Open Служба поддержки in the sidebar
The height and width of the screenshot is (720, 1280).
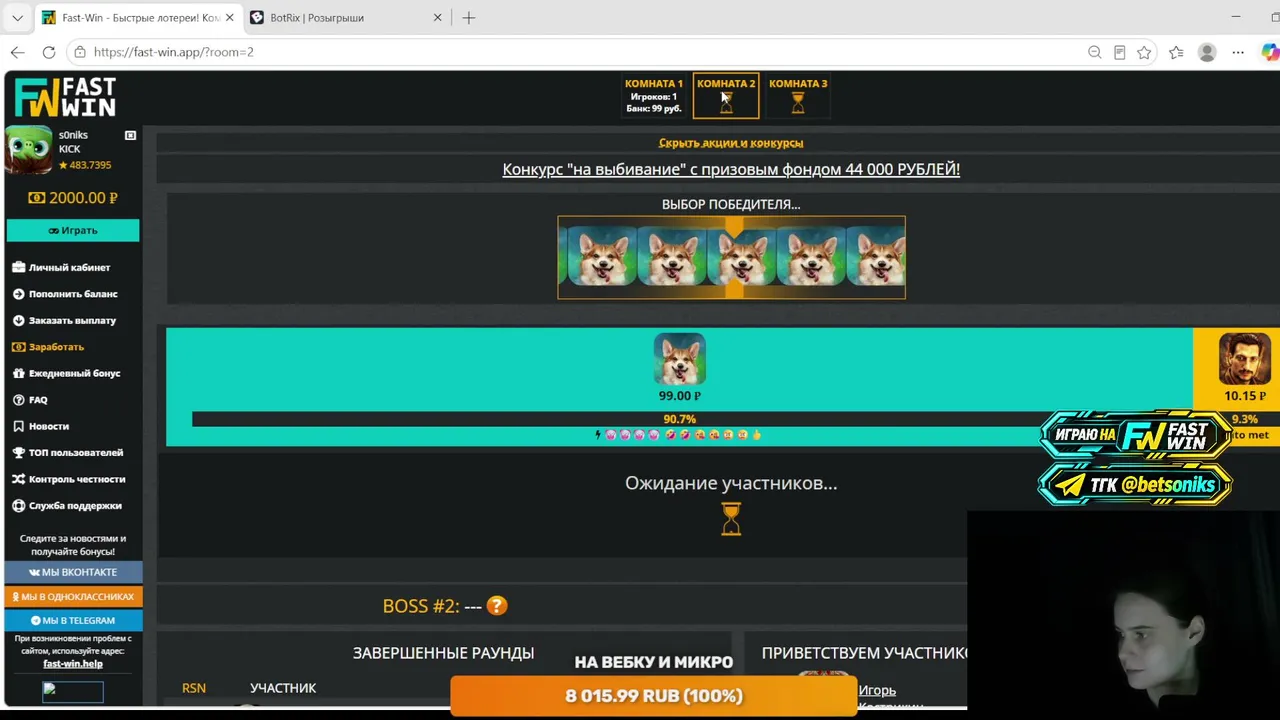[x=67, y=506]
